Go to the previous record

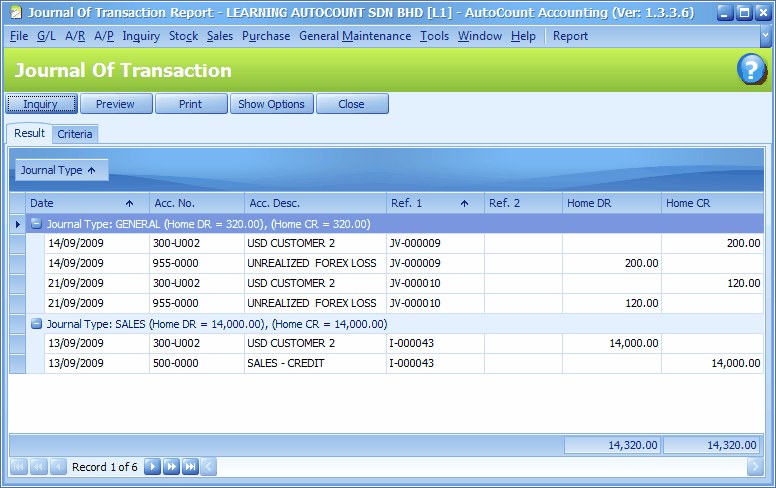[x=58, y=467]
